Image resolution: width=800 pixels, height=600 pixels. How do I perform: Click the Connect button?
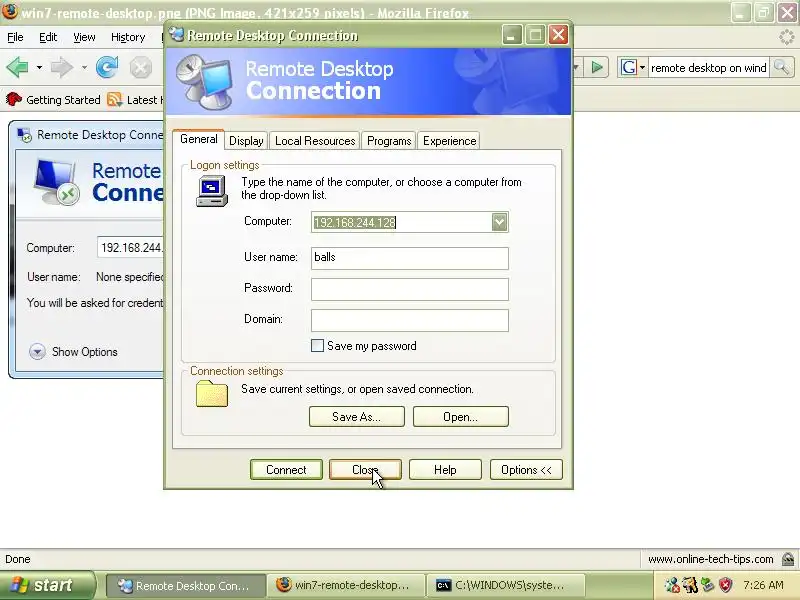pos(286,470)
